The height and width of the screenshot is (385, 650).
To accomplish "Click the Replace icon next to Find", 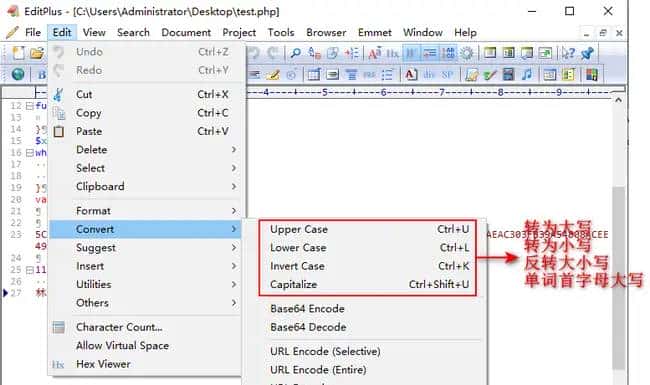I will (314, 53).
